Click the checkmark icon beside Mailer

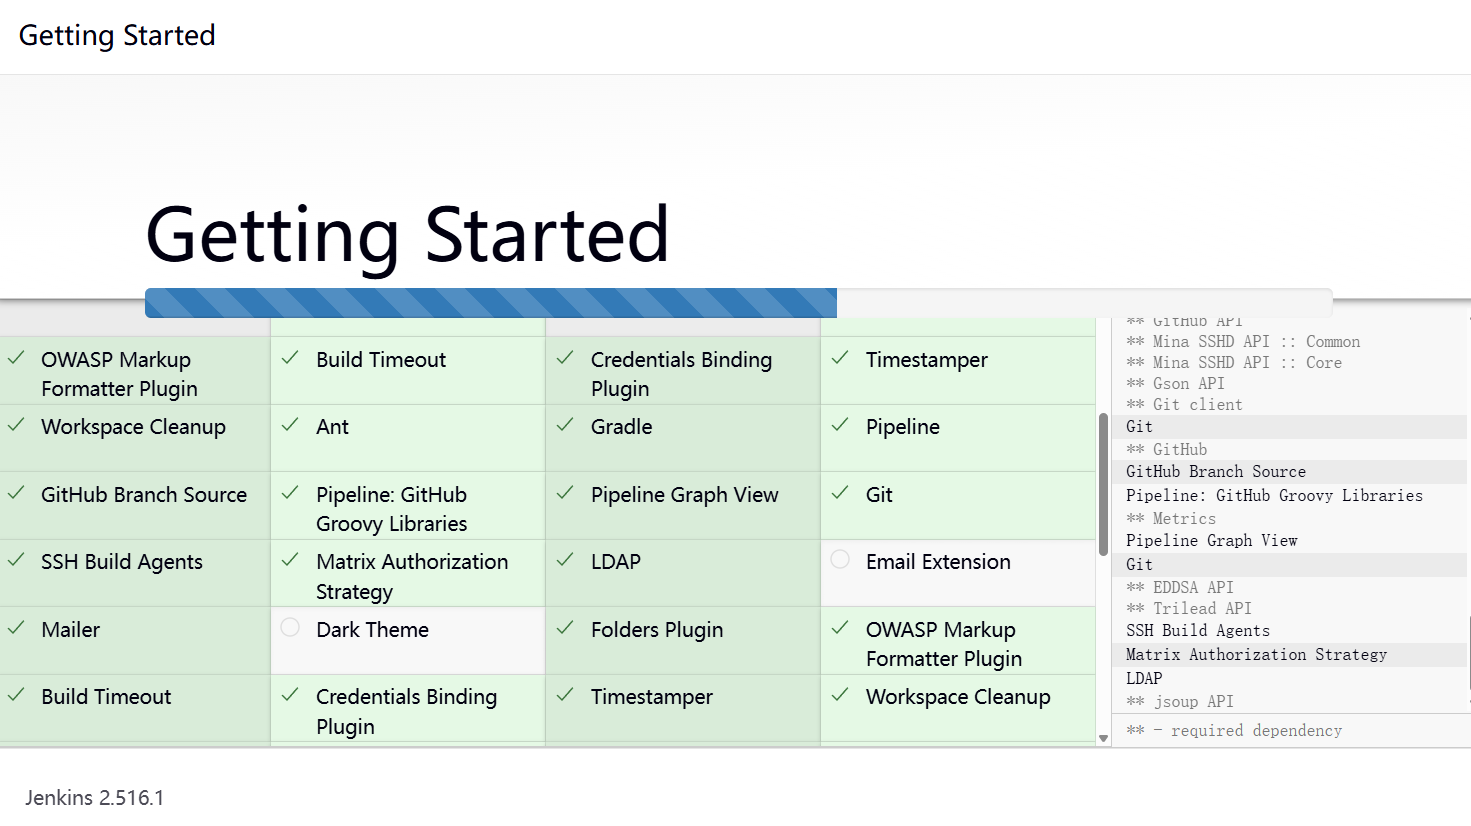pyautogui.click(x=16, y=628)
